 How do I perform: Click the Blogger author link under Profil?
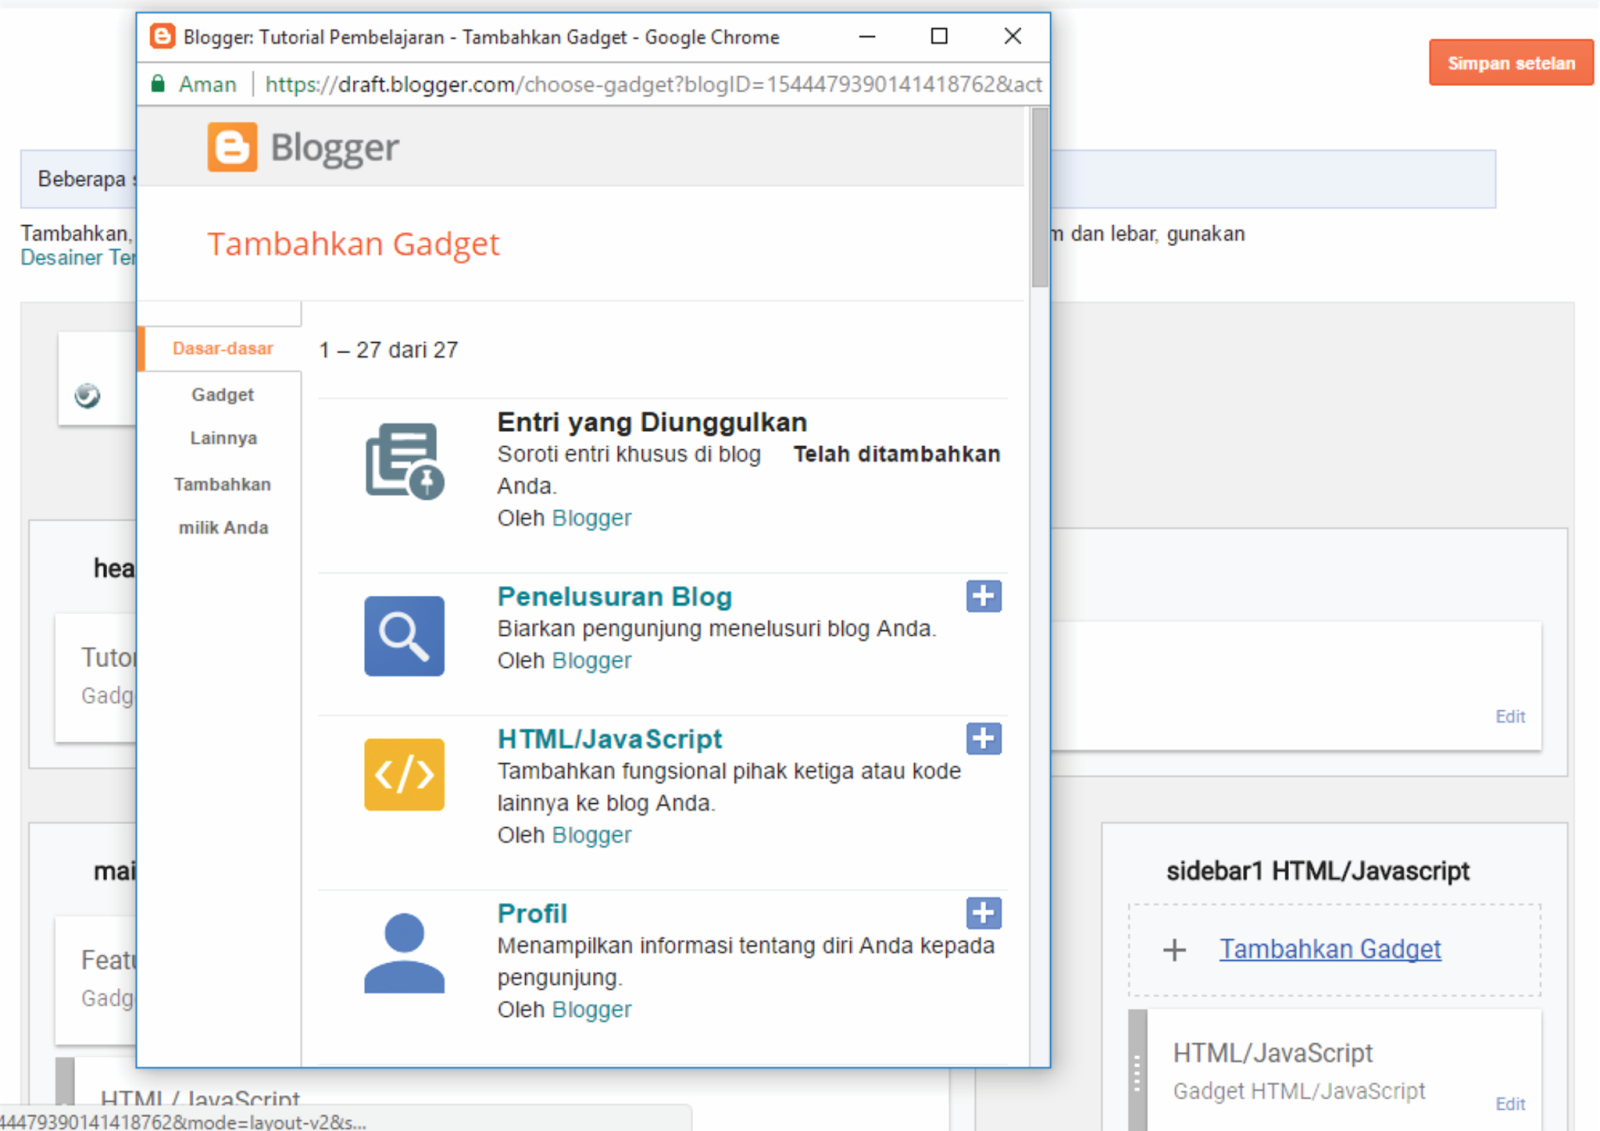point(592,1010)
